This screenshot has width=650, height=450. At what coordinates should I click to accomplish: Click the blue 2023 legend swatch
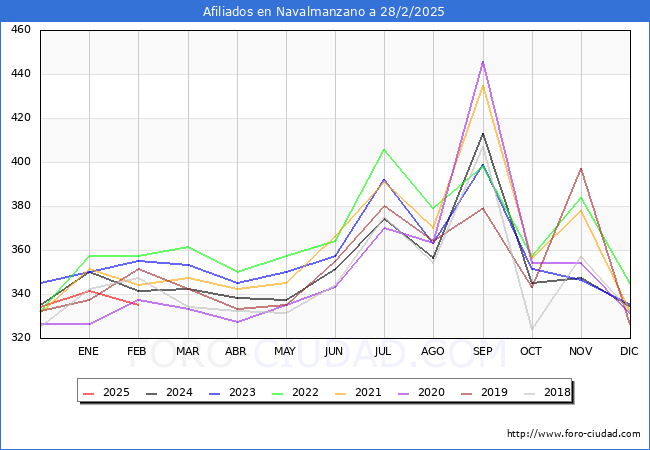(215, 393)
